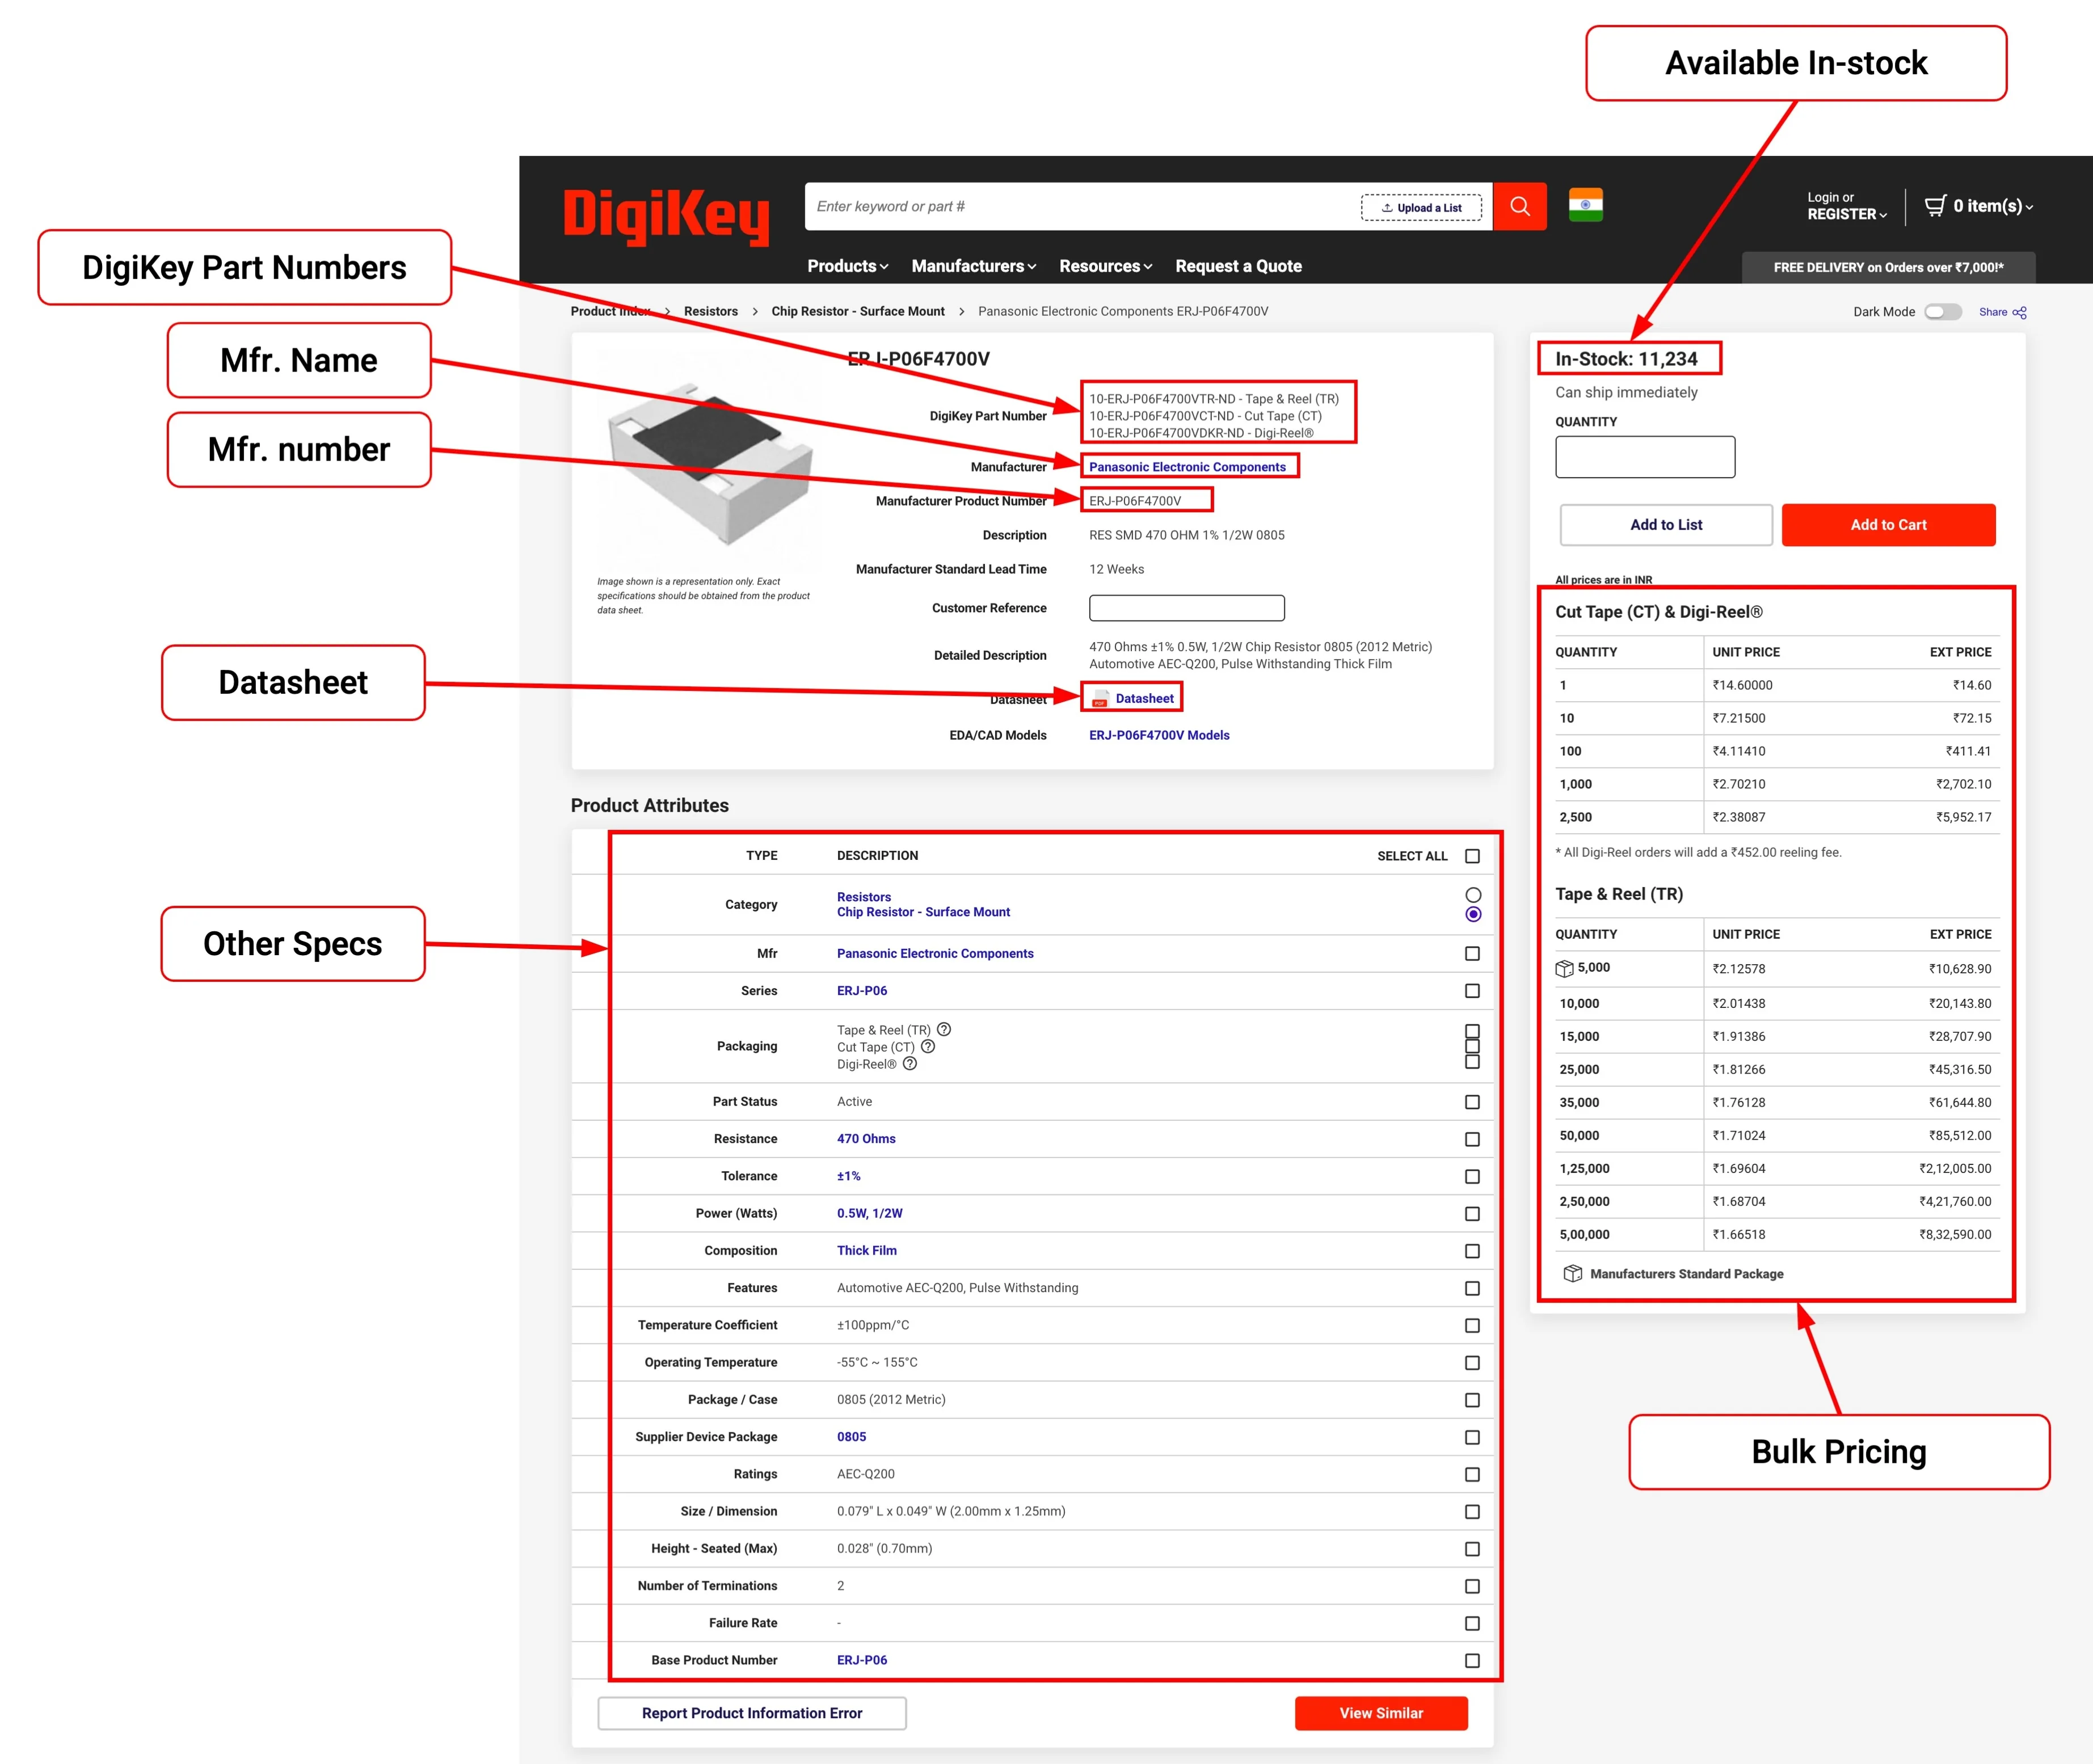The height and width of the screenshot is (1764, 2093).
Task: Click the India flag country selector
Action: 1585,205
